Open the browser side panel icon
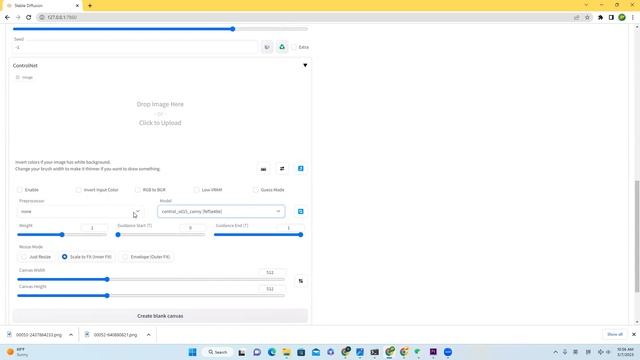The height and width of the screenshot is (360, 640). (x=611, y=18)
